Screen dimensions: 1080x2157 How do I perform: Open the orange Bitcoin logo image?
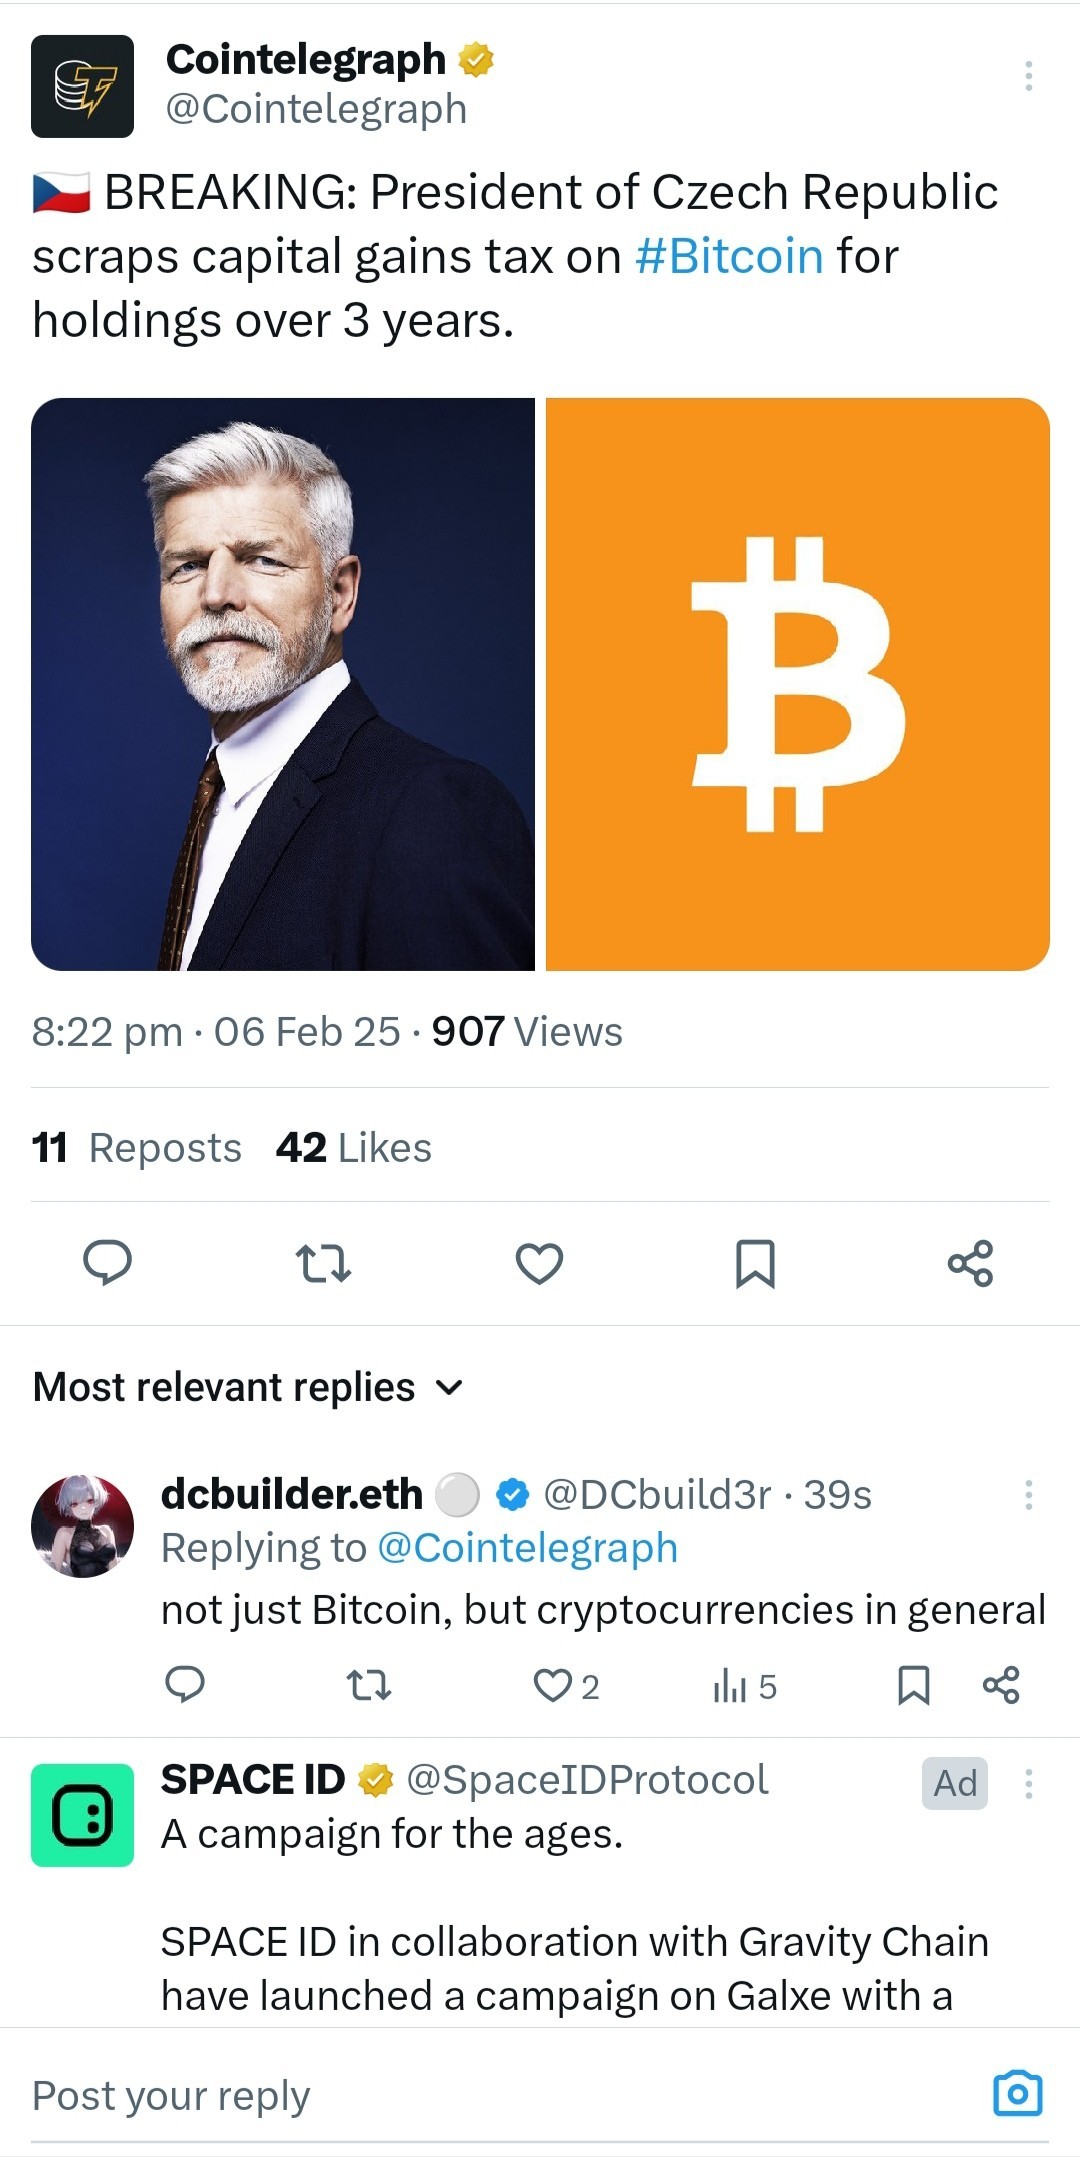pyautogui.click(x=798, y=684)
